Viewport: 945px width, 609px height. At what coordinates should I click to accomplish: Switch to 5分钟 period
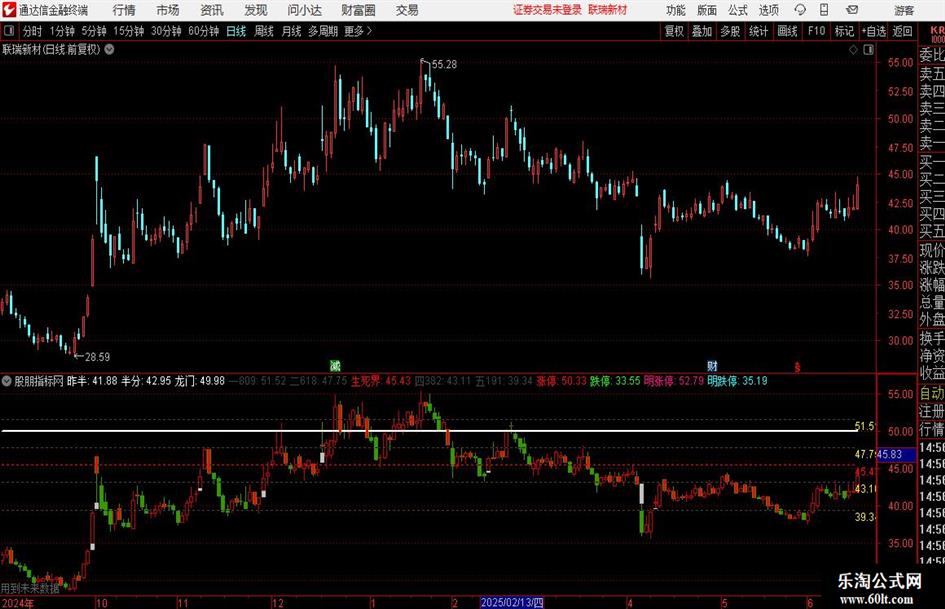tap(93, 31)
